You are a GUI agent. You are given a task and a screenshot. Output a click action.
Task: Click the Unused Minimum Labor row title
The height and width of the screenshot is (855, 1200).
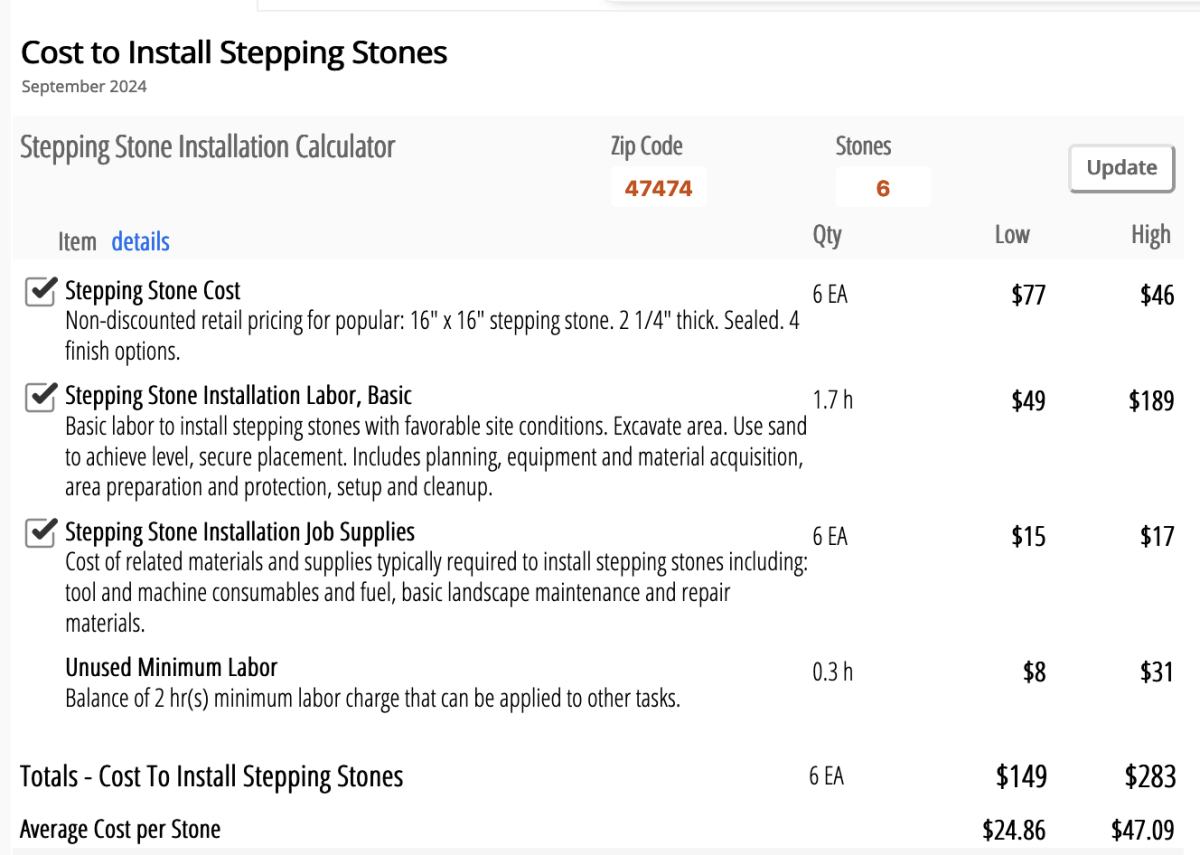(x=171, y=667)
